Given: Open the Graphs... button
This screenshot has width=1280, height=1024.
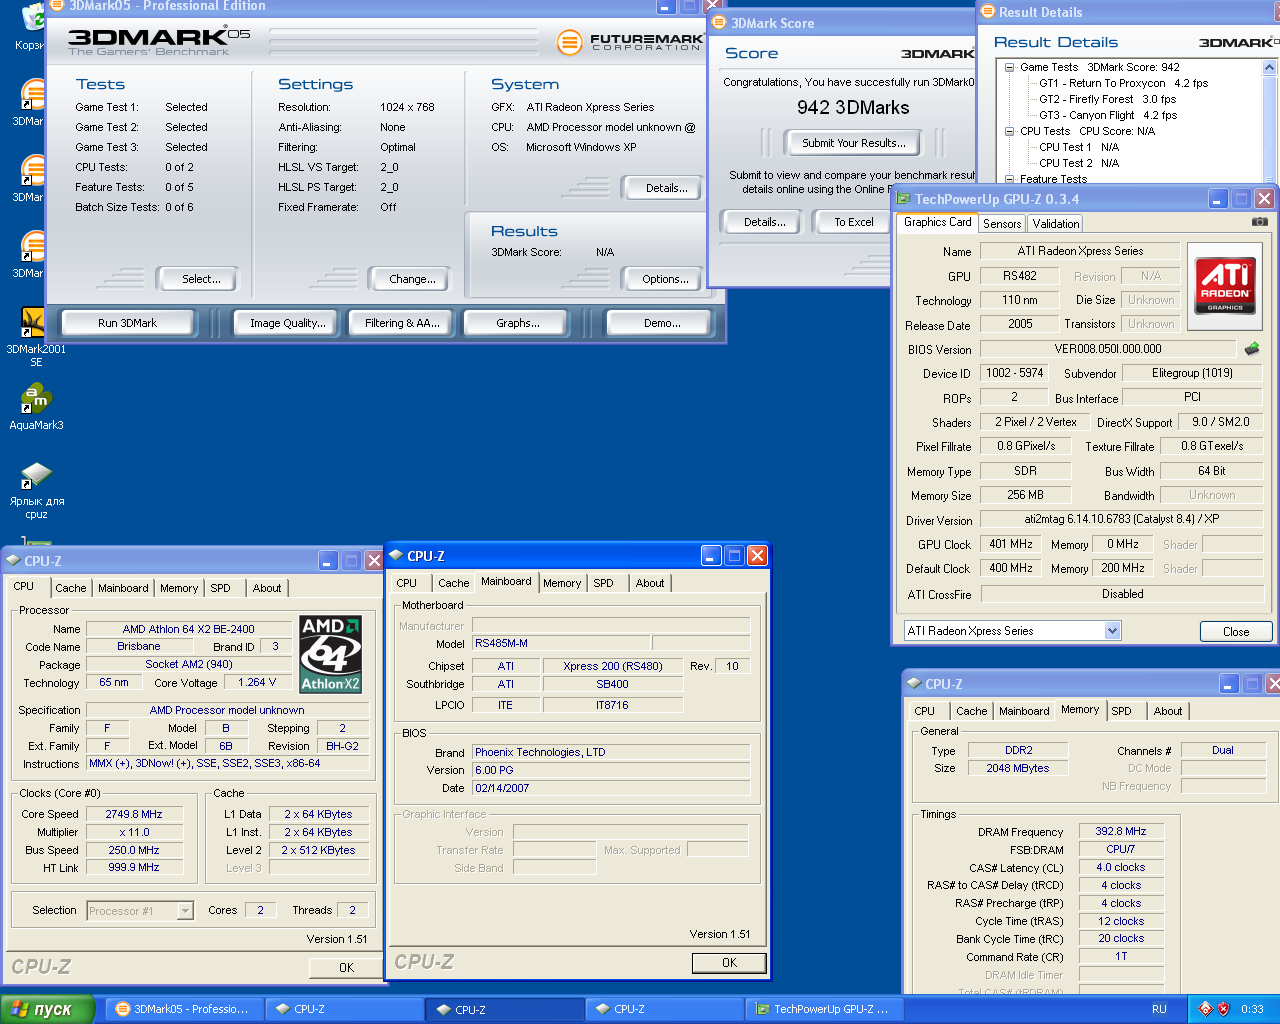Looking at the screenshot, I should (x=517, y=323).
